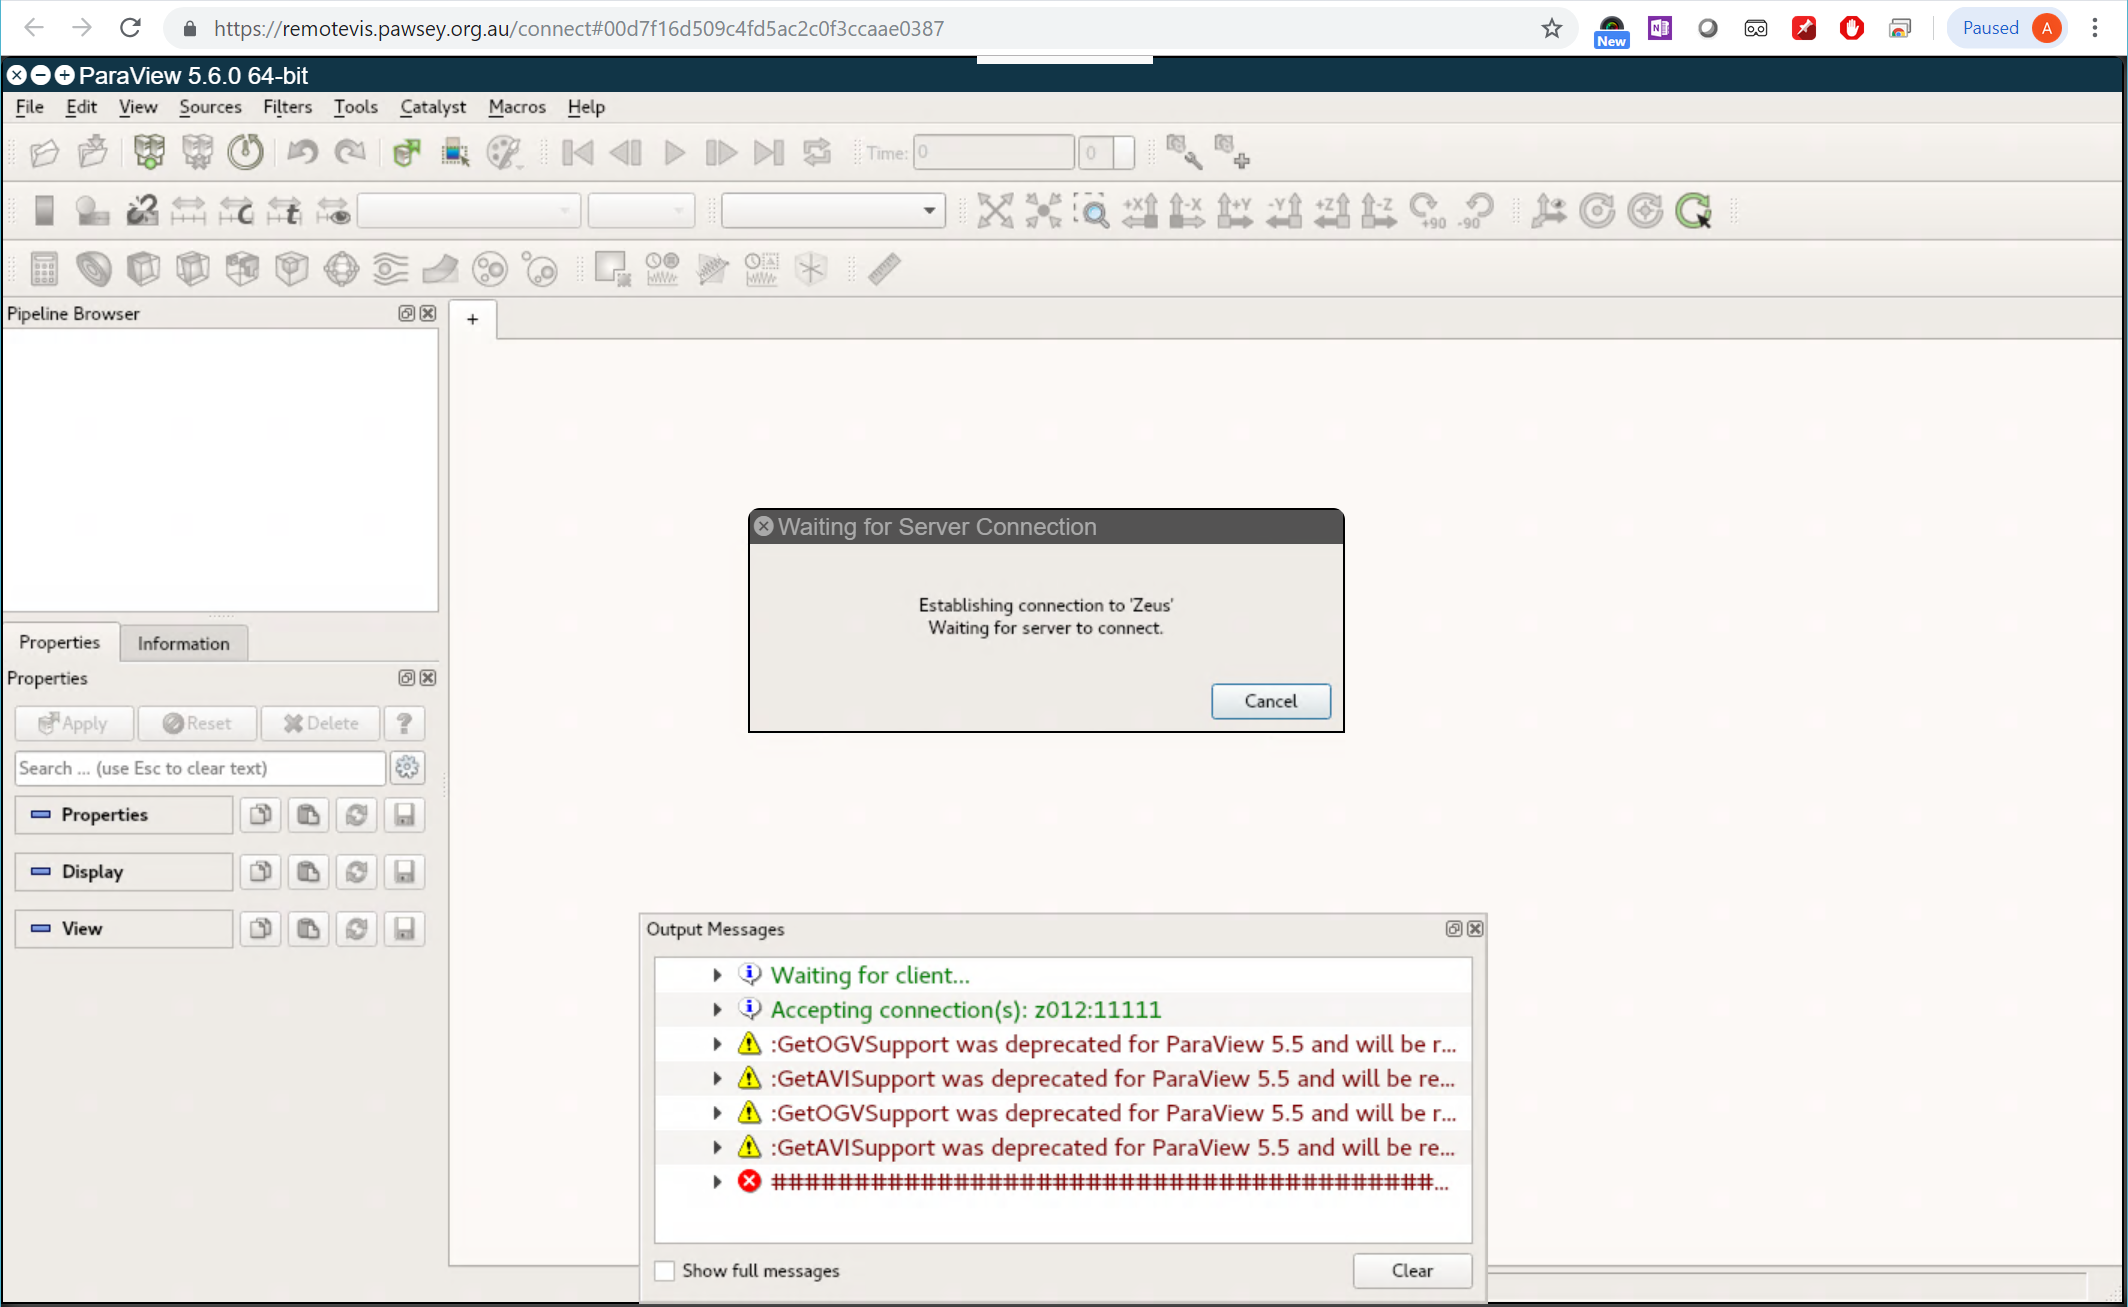Set view direction to -Z
The width and height of the screenshot is (2128, 1307).
(1379, 210)
